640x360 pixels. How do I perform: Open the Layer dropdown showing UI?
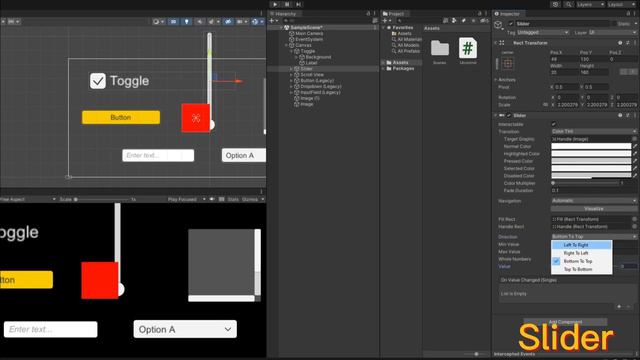(x=612, y=32)
